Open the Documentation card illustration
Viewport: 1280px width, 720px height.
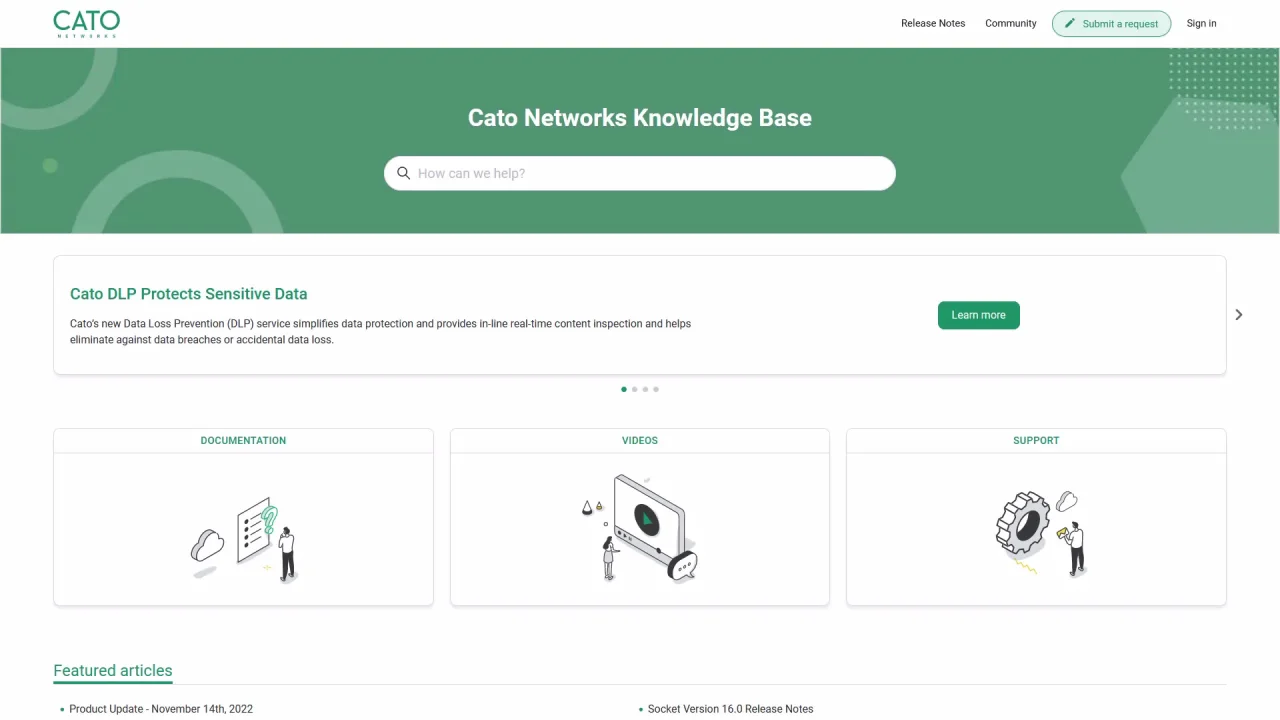244,540
